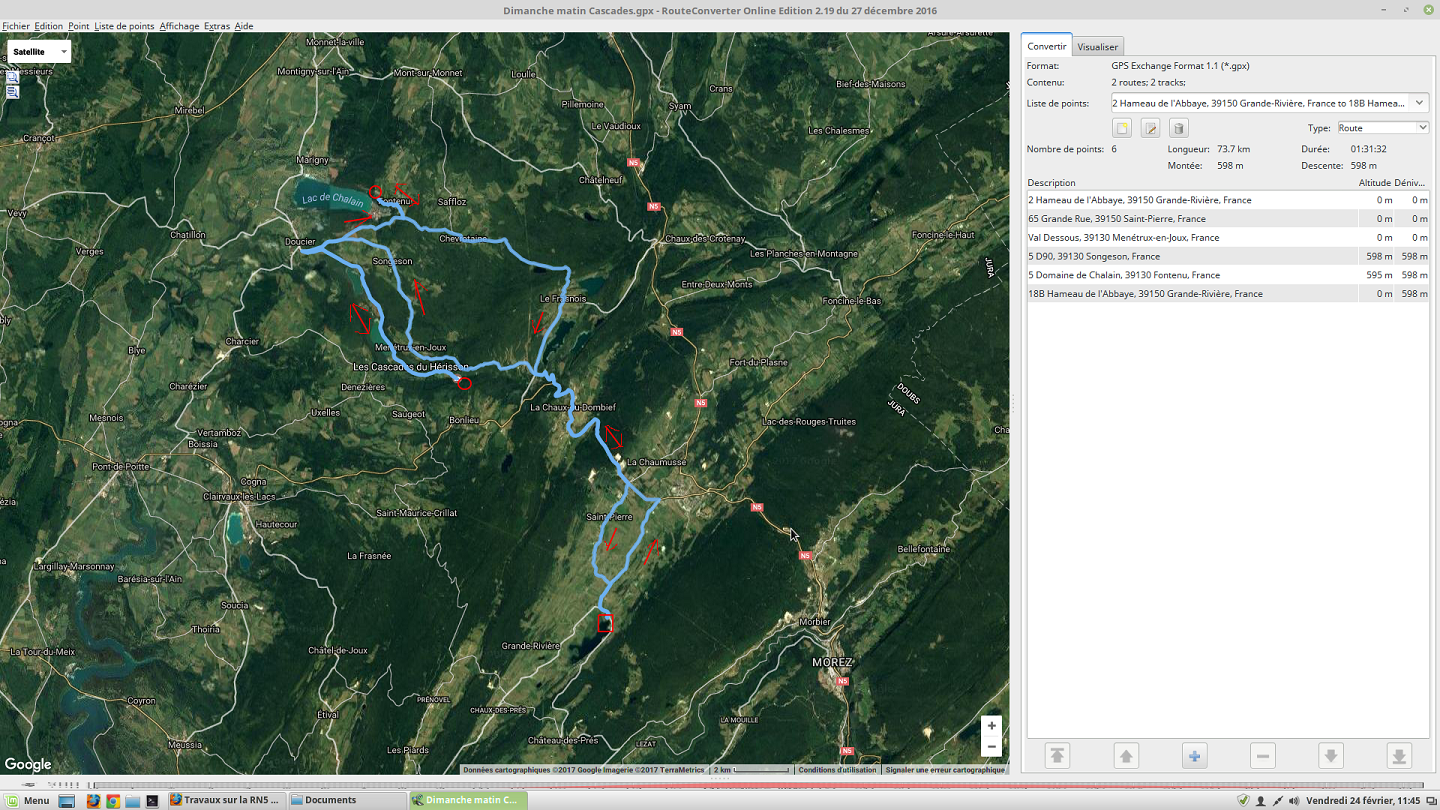Screen dimensions: 1440x810
Task: Click the Lac de Chalain label on map
Action: [332, 199]
